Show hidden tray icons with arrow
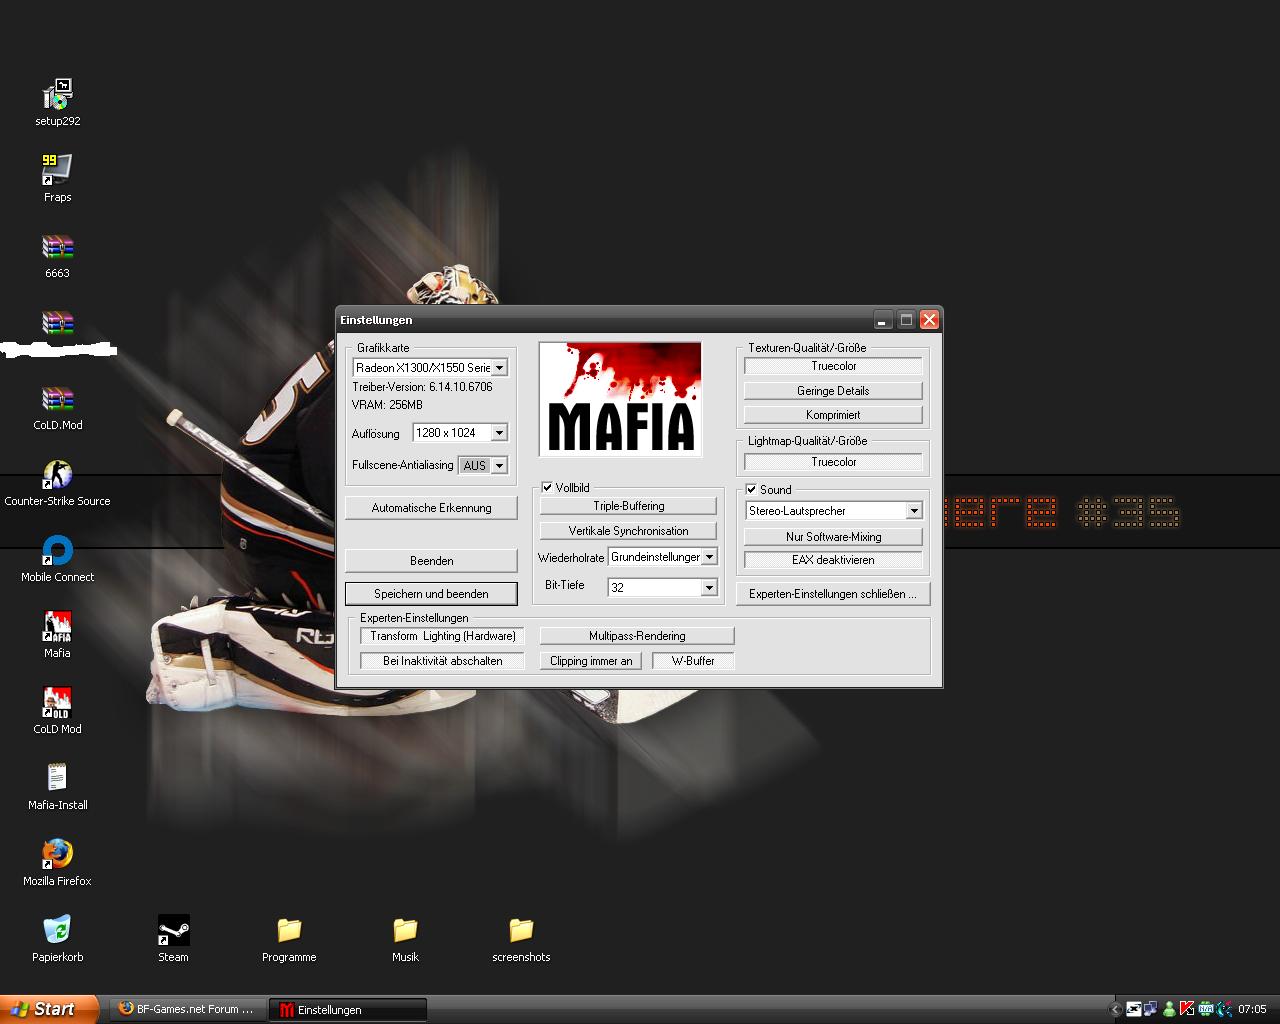 [x=1115, y=1010]
